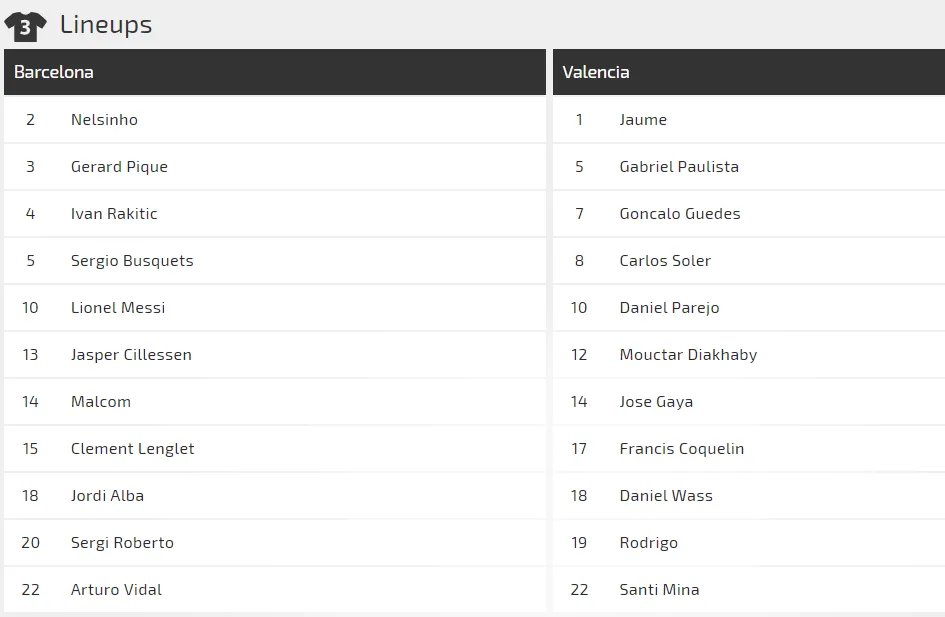Screen dimensions: 945x617
Task: Click the Valencia team header
Action: pyautogui.click(x=596, y=72)
